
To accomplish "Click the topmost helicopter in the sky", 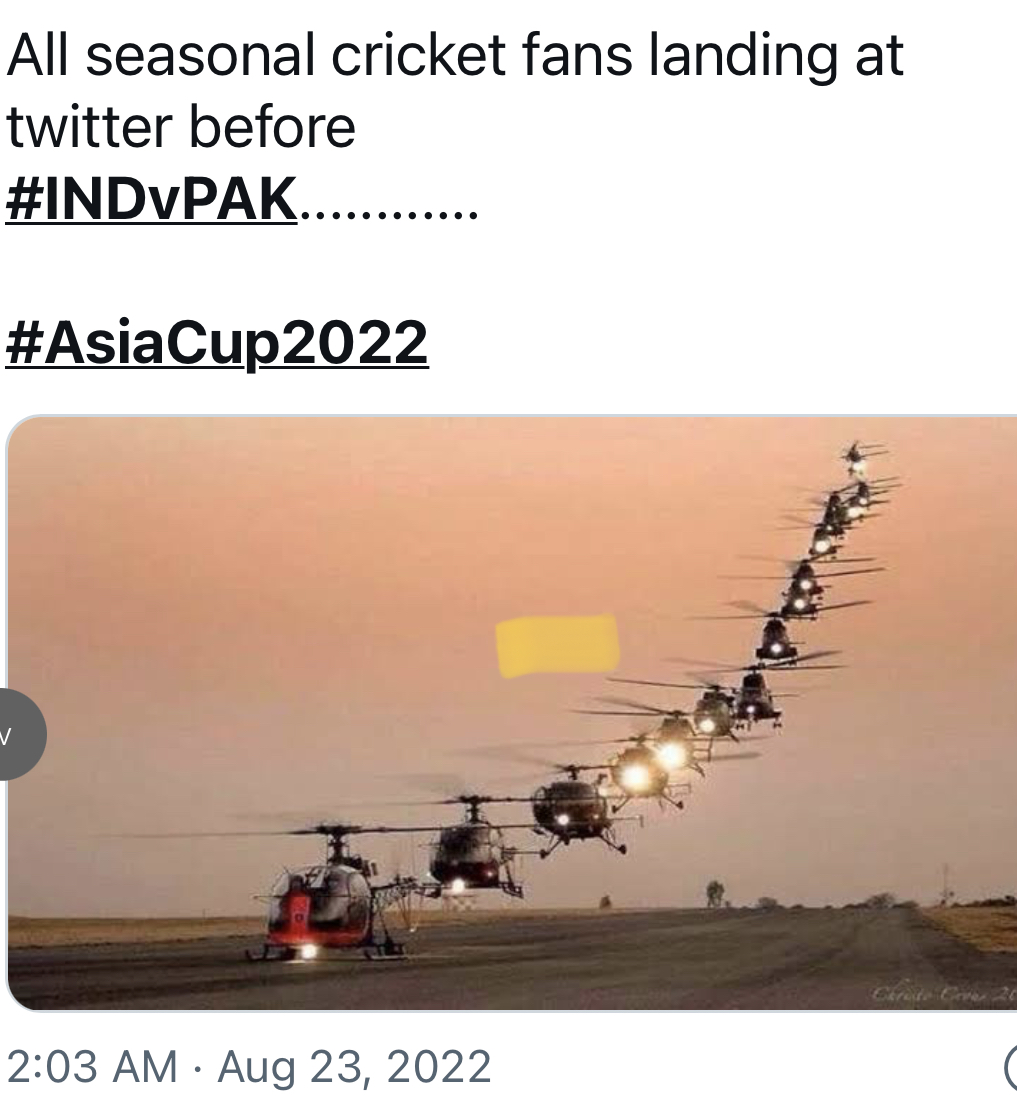I will click(860, 459).
